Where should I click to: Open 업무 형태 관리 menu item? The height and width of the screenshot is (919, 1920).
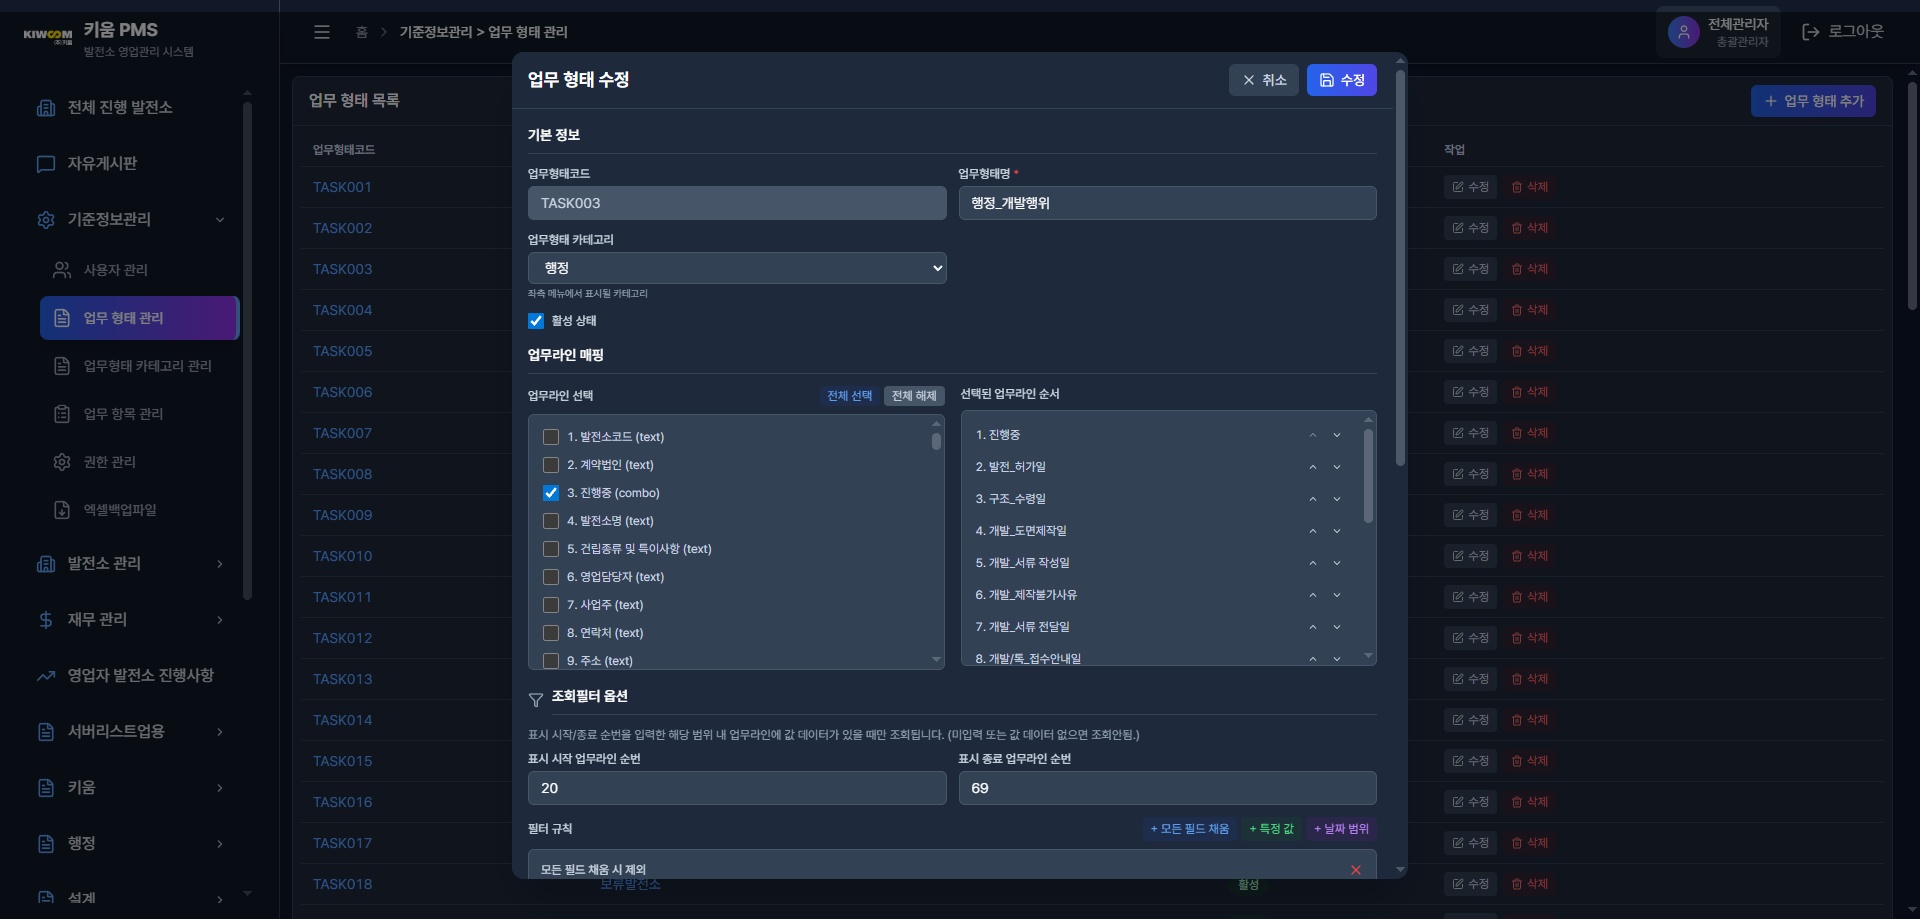pos(140,318)
